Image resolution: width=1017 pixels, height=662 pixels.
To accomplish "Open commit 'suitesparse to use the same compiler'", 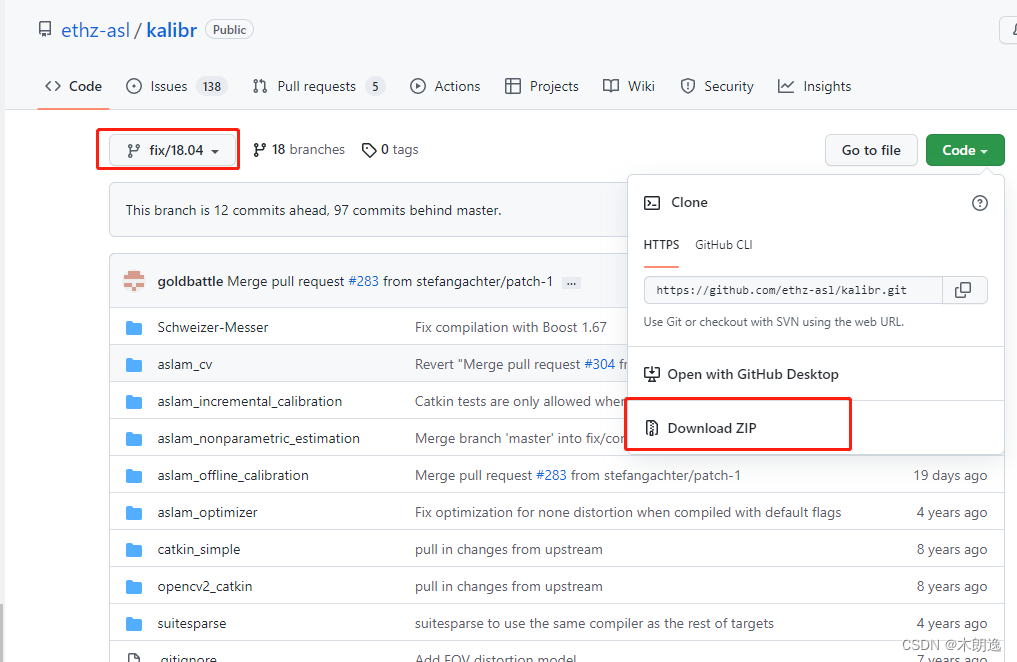I will (594, 623).
